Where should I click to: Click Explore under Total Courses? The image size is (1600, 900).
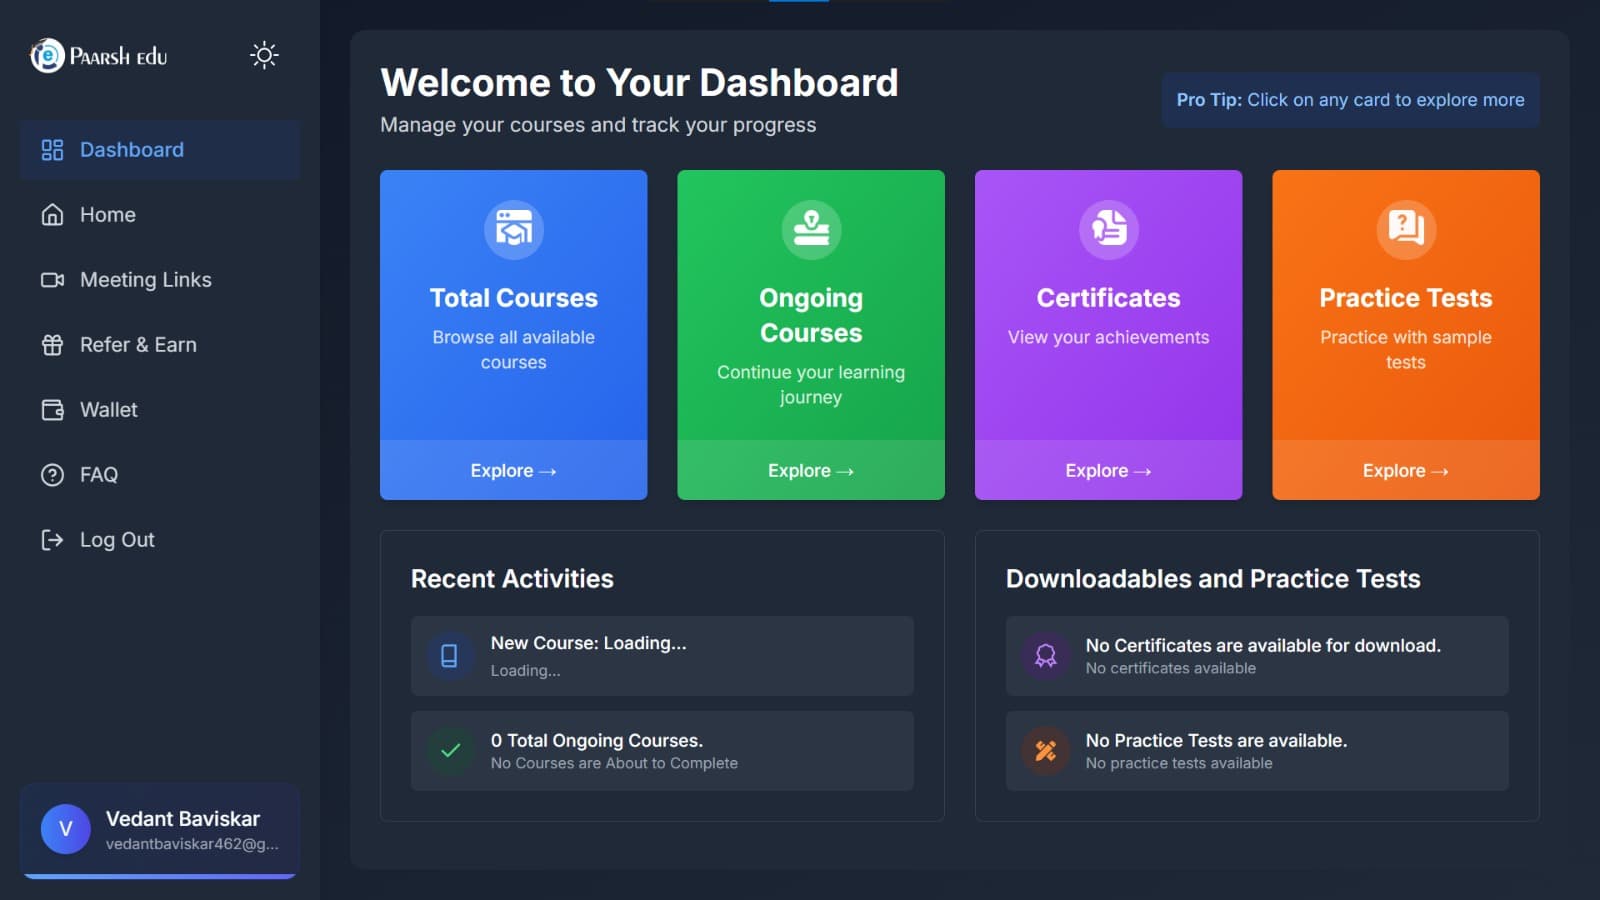513,470
